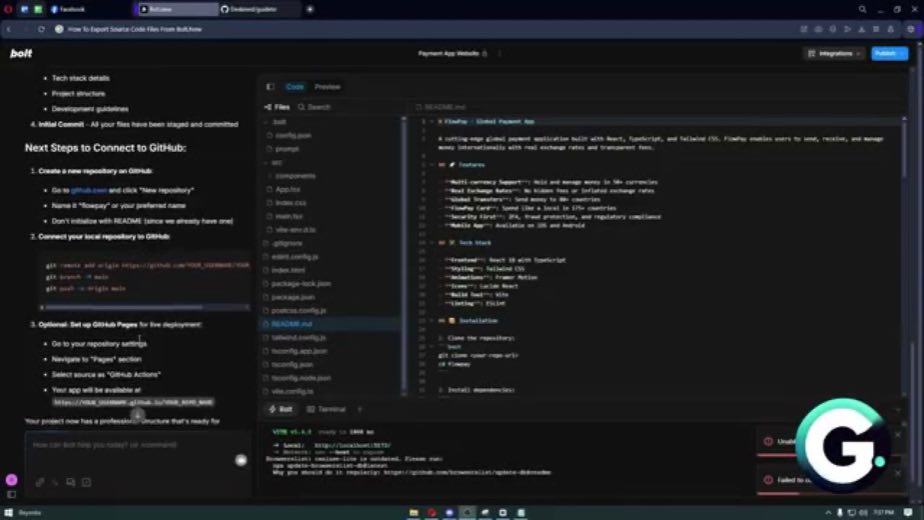Image resolution: width=924 pixels, height=520 pixels.
Task: Open tailwind.config.js file
Action: coord(298,338)
